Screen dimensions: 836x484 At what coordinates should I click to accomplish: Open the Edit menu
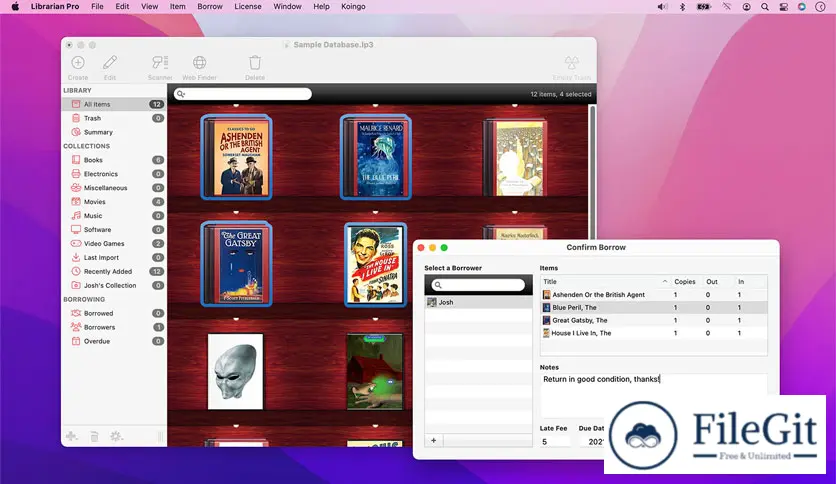tap(122, 6)
